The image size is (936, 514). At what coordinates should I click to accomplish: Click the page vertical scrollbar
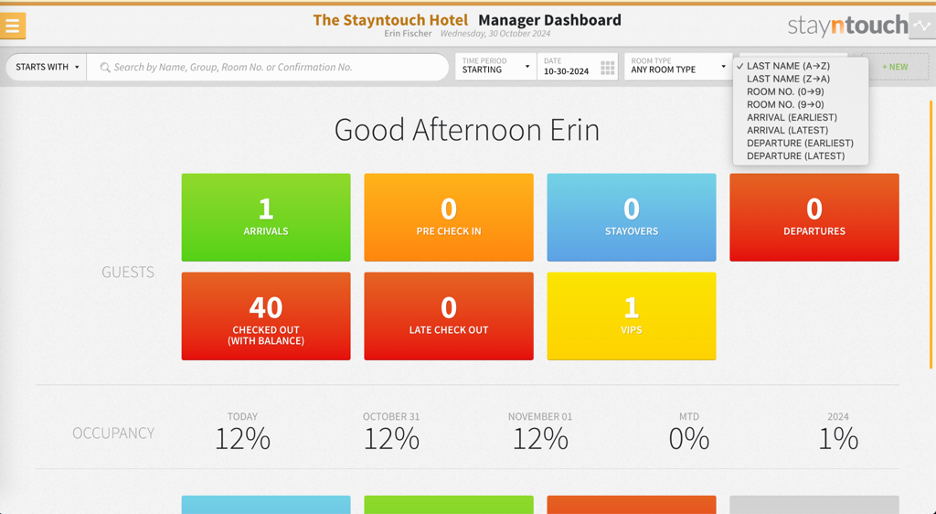[x=931, y=234]
